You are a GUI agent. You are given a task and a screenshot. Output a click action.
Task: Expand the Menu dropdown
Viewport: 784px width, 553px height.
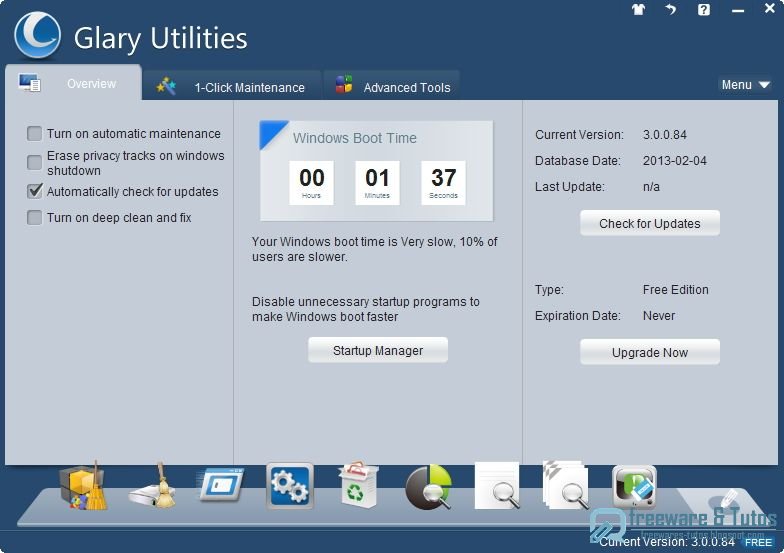point(744,85)
